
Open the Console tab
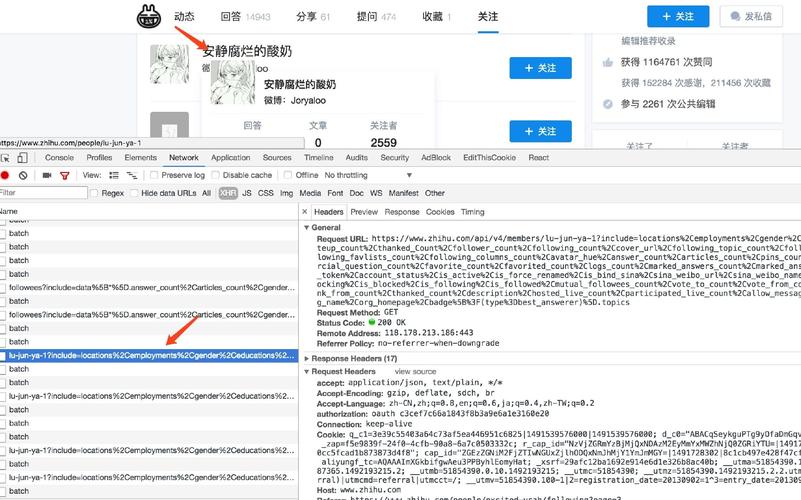59,158
